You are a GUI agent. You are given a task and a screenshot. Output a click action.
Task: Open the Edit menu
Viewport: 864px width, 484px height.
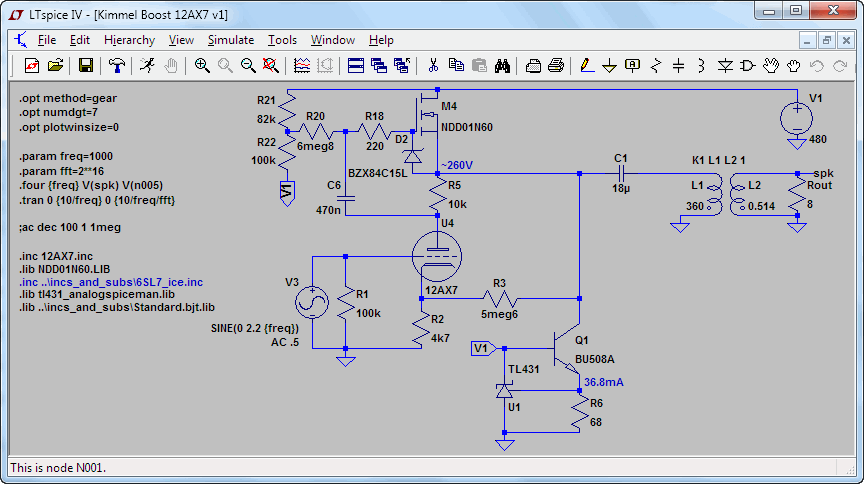tap(80, 40)
